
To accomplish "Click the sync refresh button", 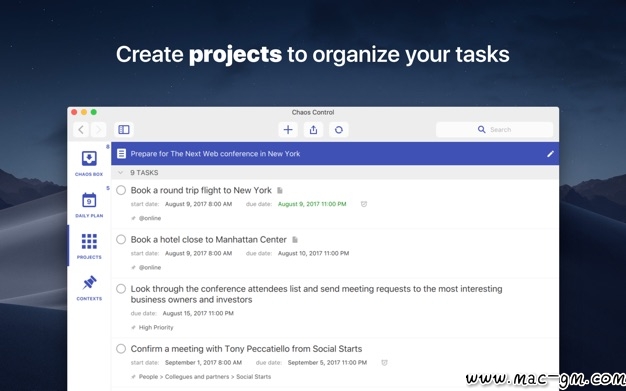I will (x=339, y=129).
